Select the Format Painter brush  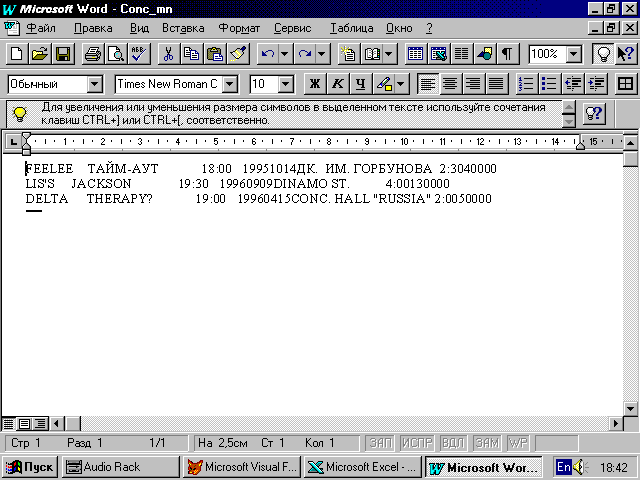pyautogui.click(x=238, y=54)
